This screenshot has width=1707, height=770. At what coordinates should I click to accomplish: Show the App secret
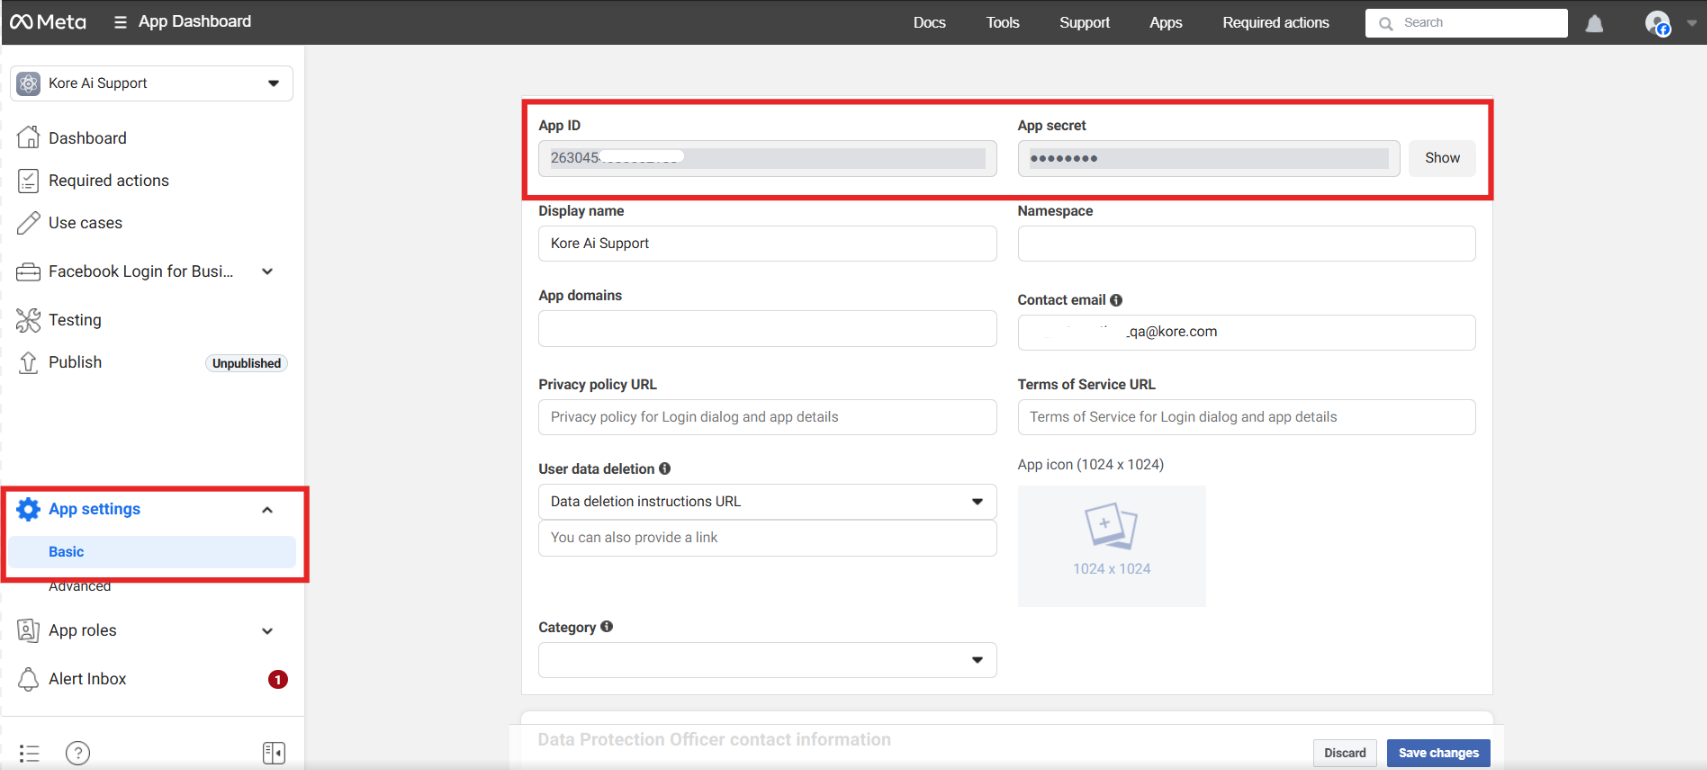1441,158
